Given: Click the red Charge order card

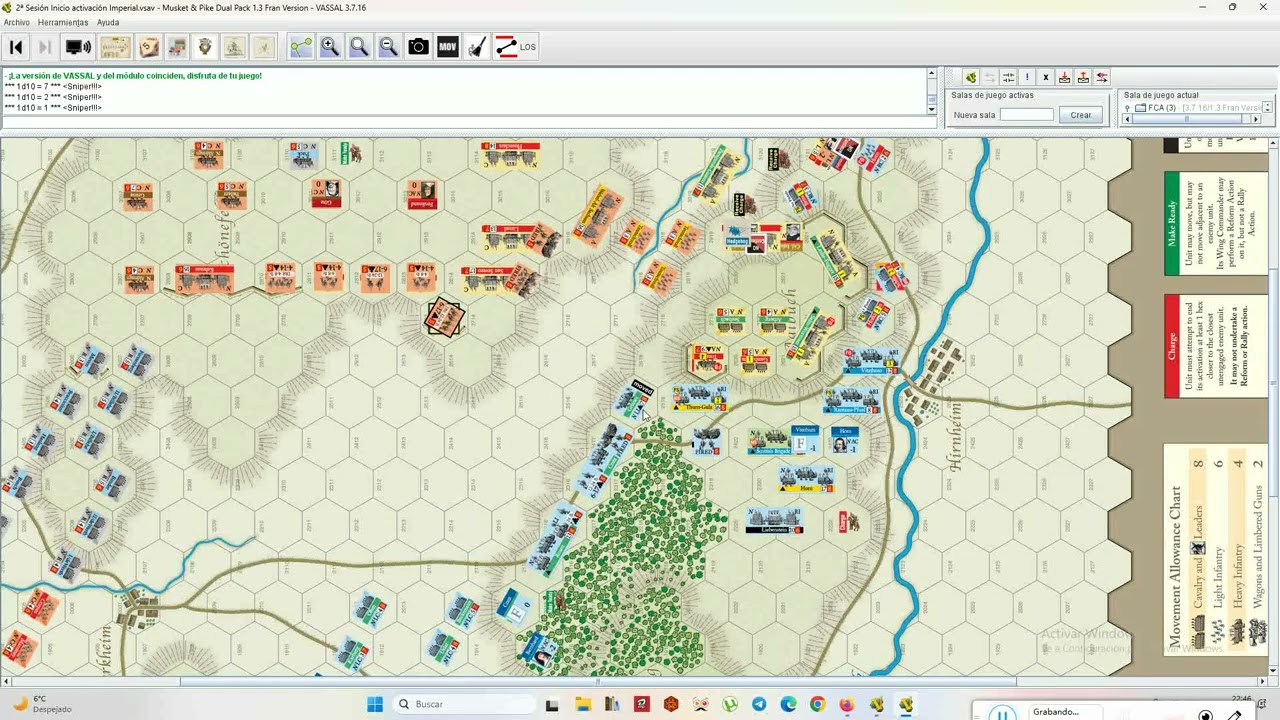Looking at the screenshot, I should coord(1214,346).
